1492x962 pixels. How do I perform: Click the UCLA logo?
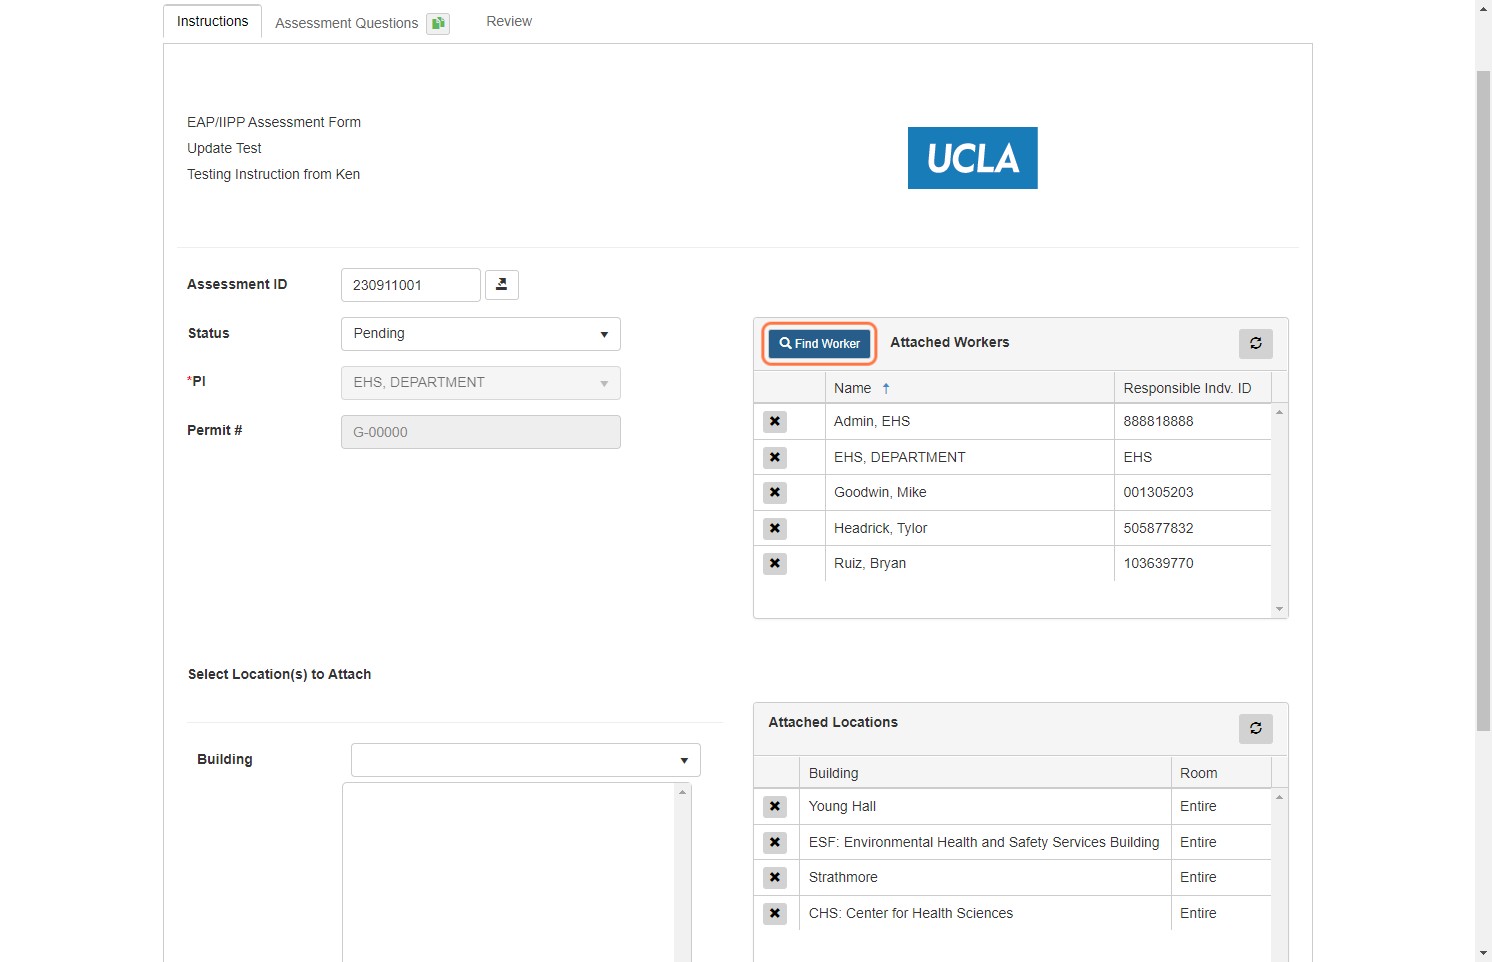973,158
